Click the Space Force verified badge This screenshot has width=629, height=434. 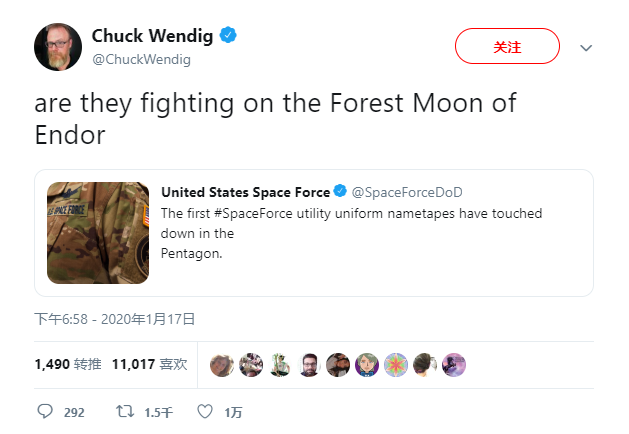click(x=340, y=191)
